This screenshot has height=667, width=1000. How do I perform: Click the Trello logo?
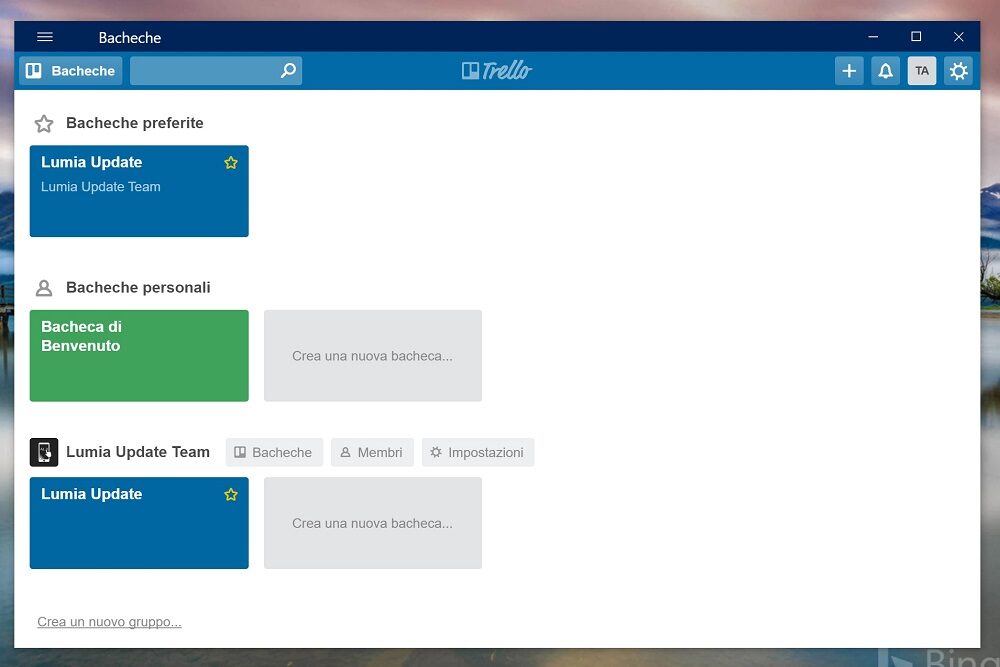click(497, 70)
